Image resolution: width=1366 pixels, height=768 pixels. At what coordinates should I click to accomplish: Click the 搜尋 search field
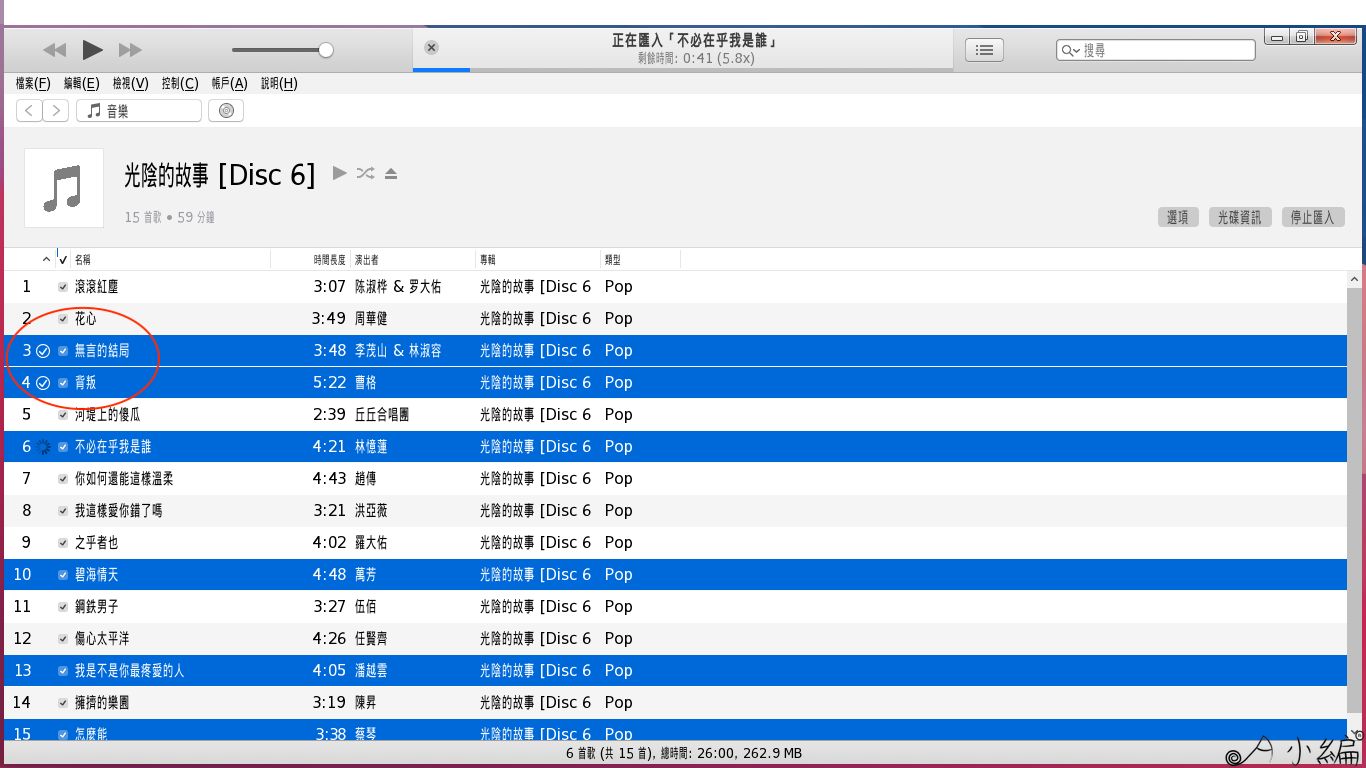[x=1155, y=50]
